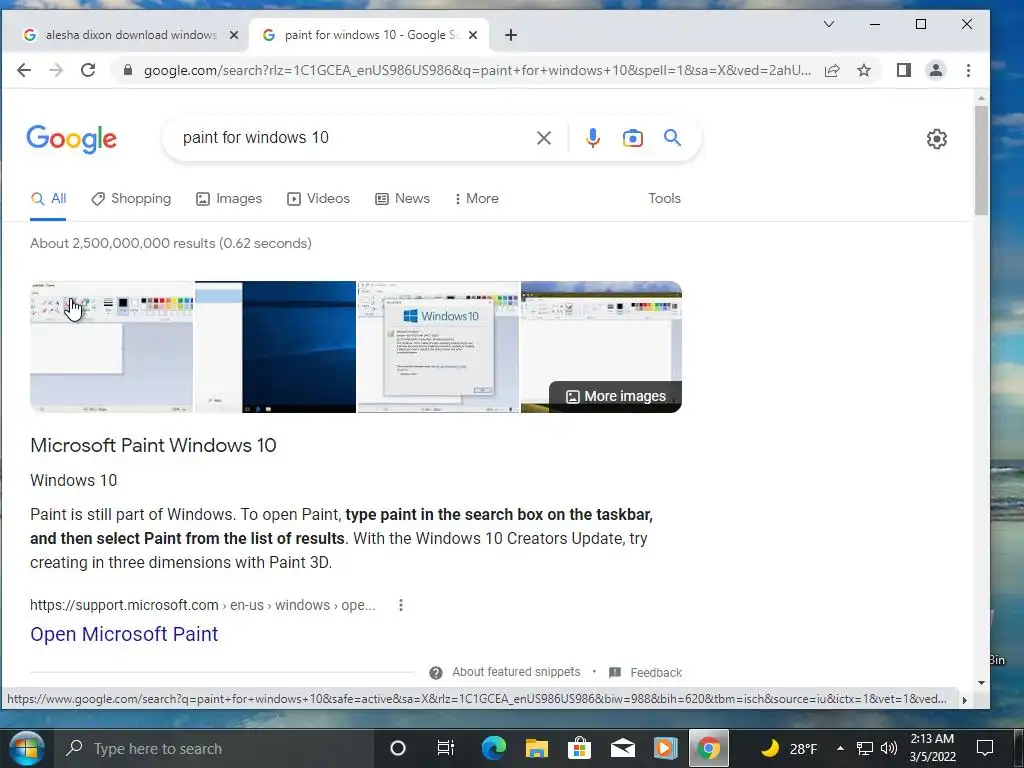
Task: Open the Windows Start menu
Action: [x=26, y=748]
